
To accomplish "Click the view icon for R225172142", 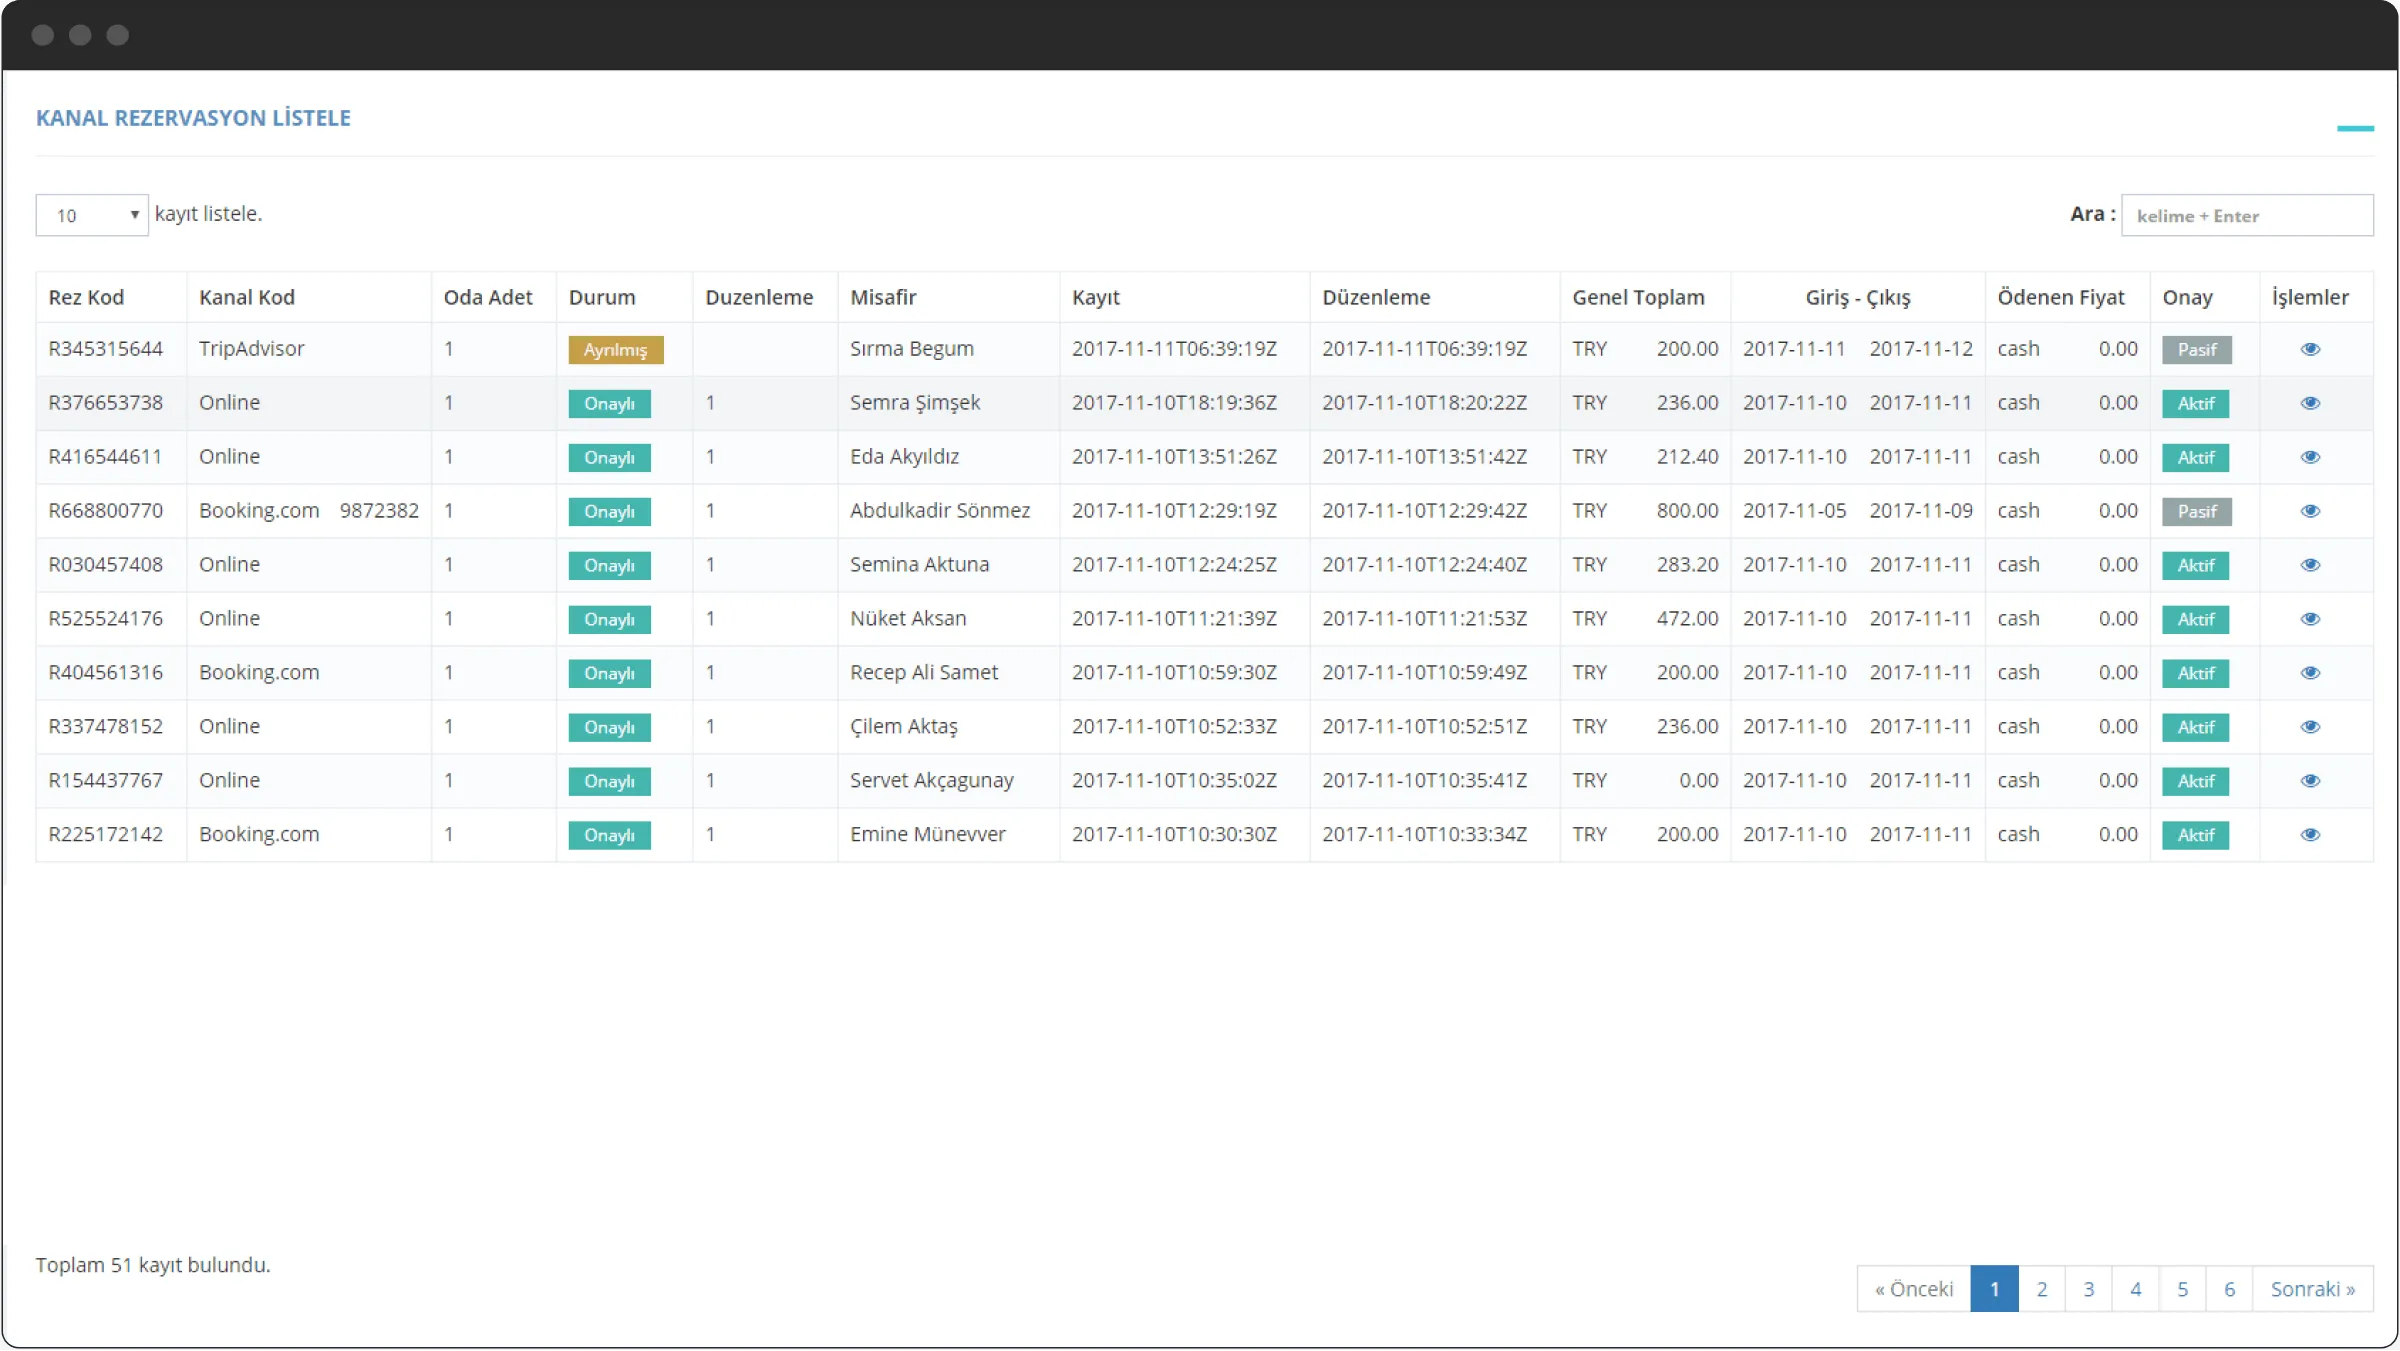I will [x=2311, y=834].
